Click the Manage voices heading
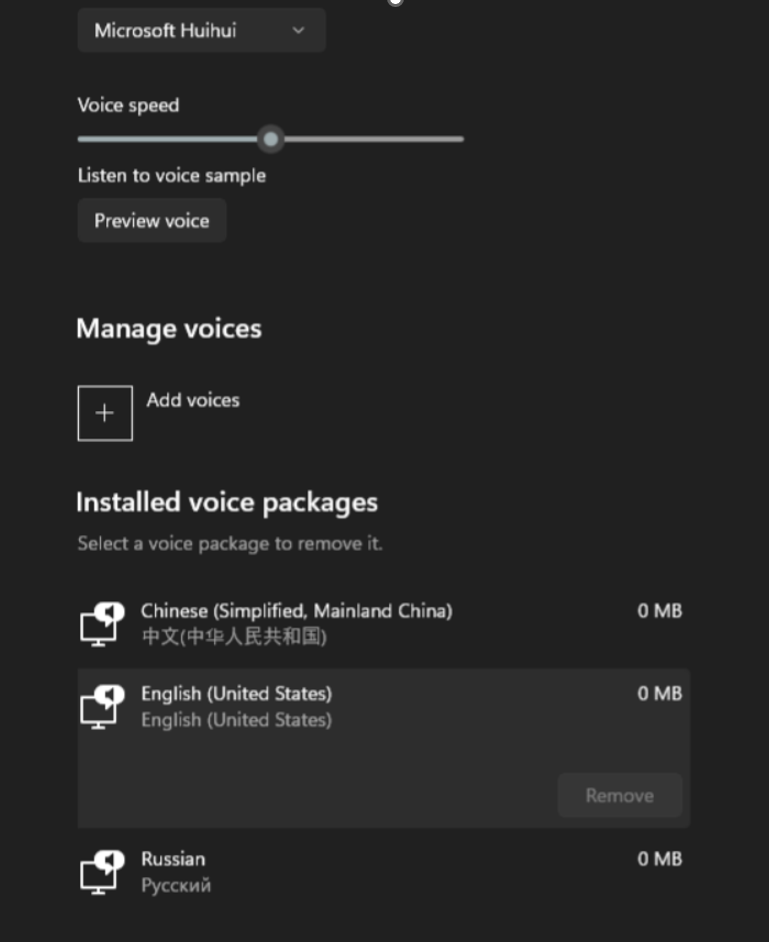The height and width of the screenshot is (942, 769). 169,329
